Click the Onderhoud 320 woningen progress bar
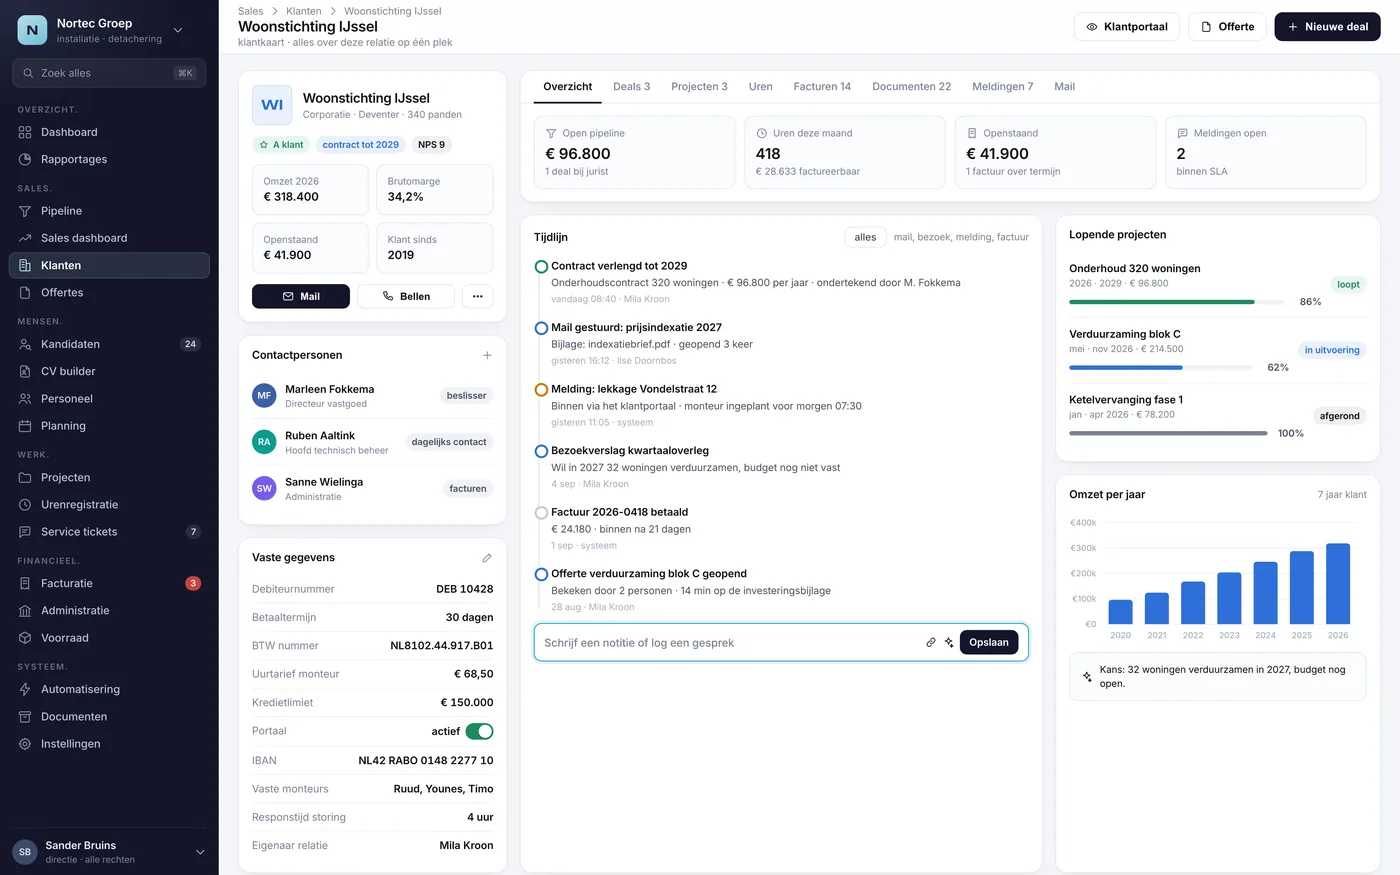Viewport: 1400px width, 875px height. coord(1177,302)
